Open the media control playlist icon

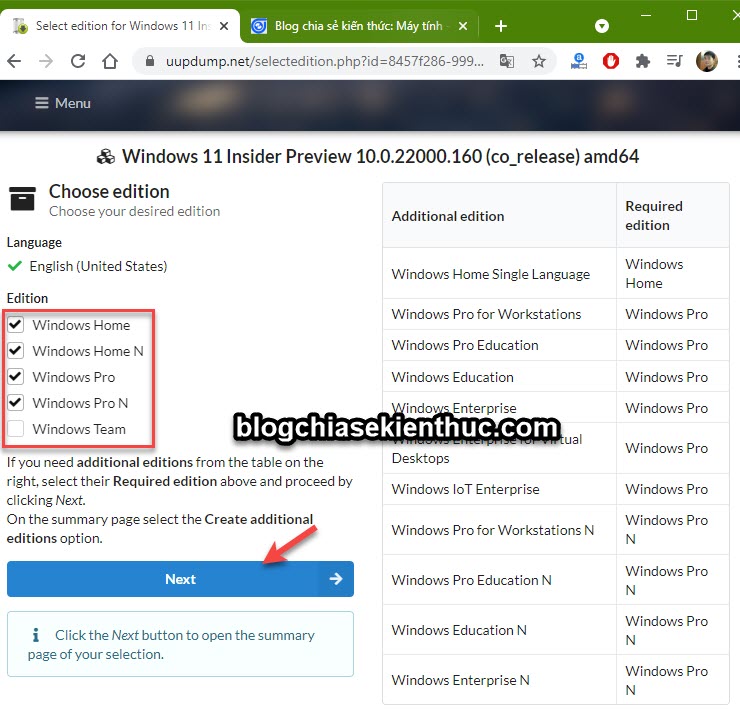[x=674, y=61]
